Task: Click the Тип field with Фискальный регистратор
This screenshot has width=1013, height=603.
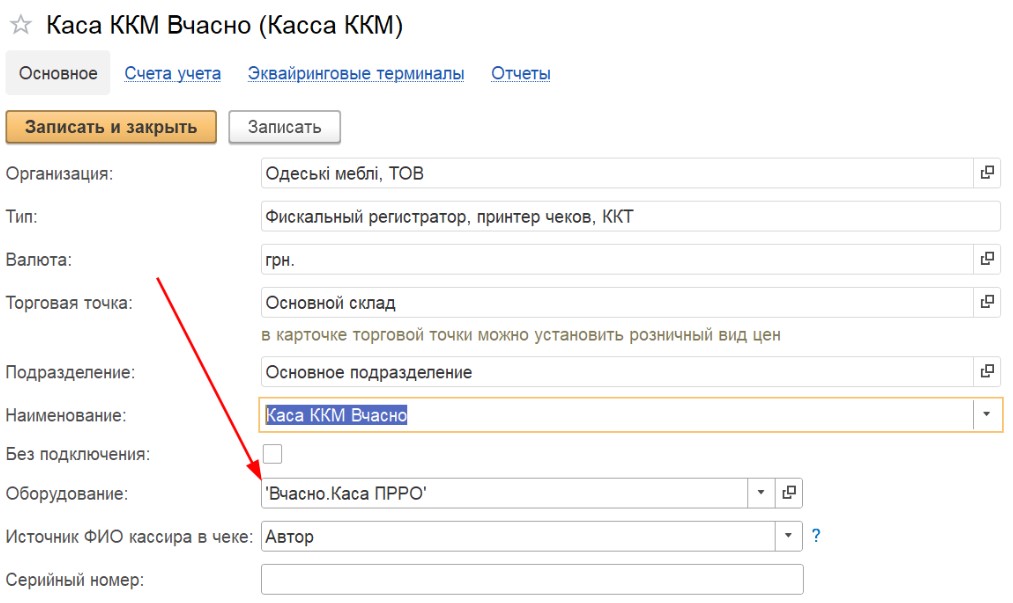Action: click(630, 216)
